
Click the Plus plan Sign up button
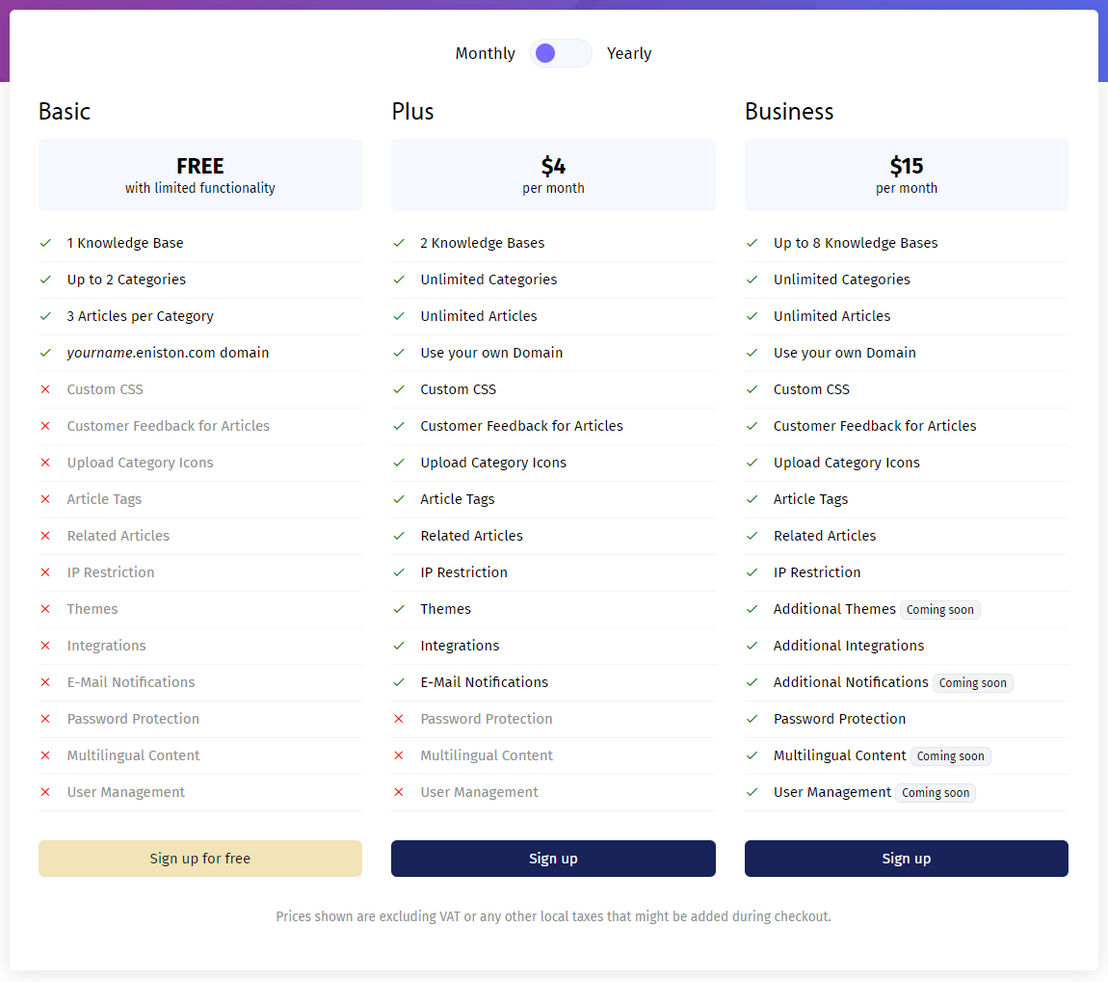tap(553, 858)
